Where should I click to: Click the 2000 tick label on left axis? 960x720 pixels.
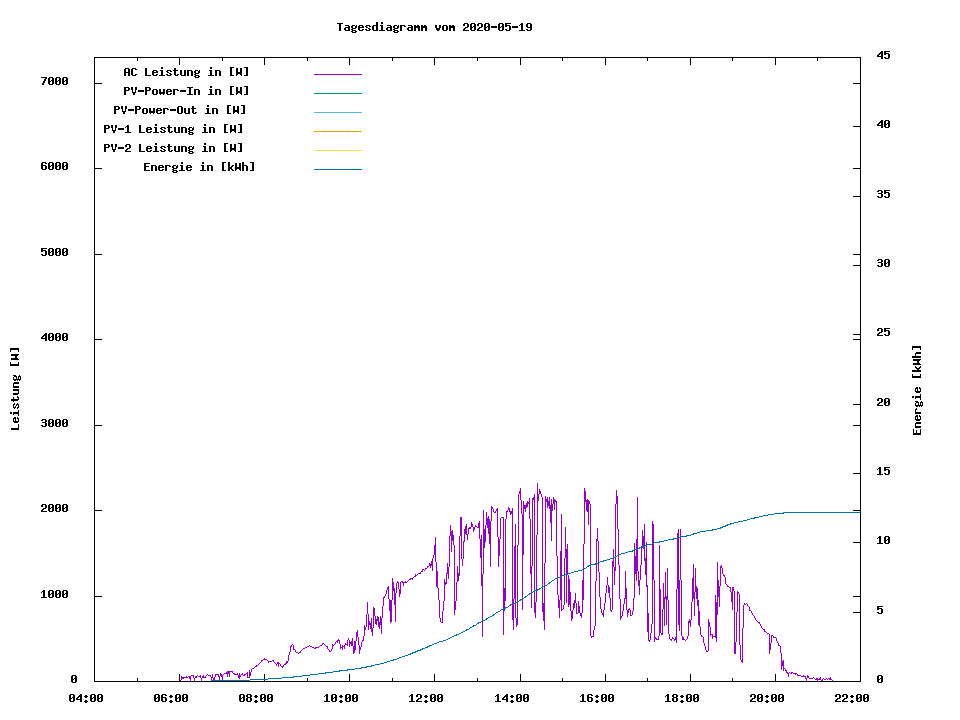53,509
